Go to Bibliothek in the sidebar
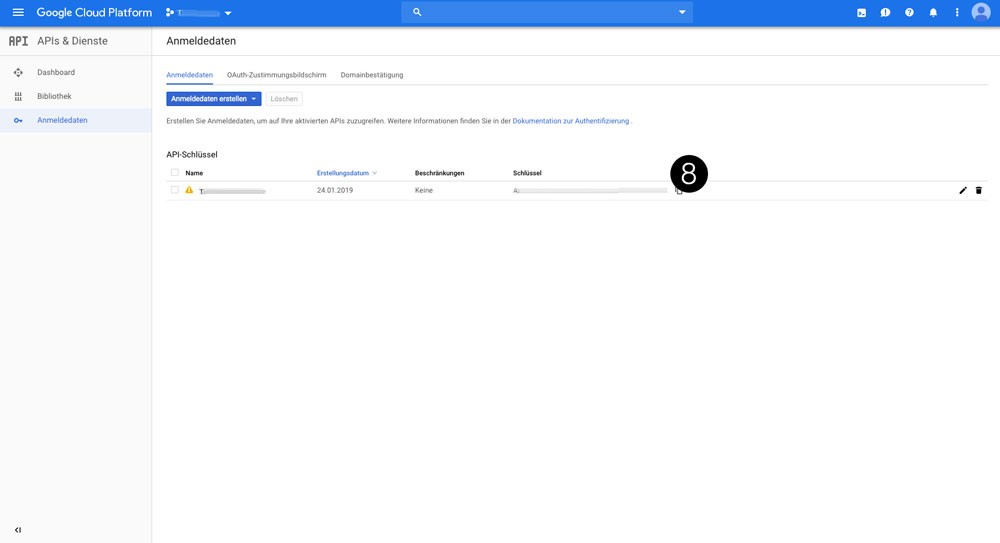 point(54,96)
